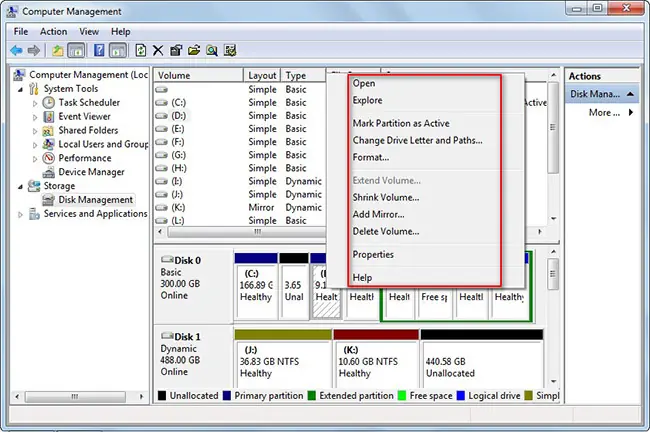The width and height of the screenshot is (650, 432).
Task: Click the blue Back arrow in toolbar
Action: pos(16,51)
